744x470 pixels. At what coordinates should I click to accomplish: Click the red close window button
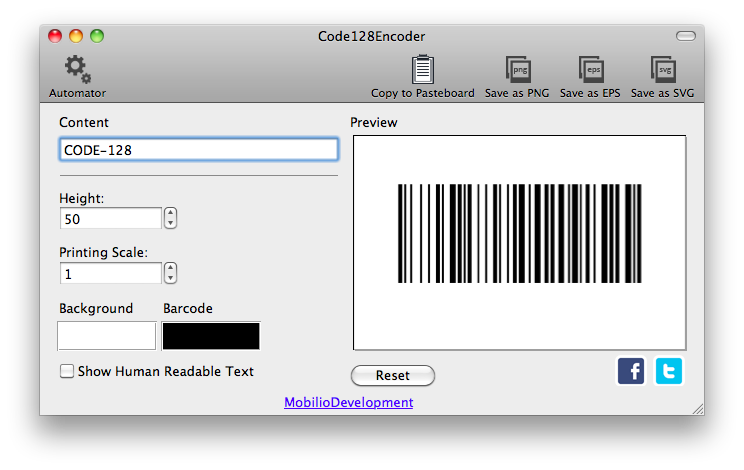(55, 36)
